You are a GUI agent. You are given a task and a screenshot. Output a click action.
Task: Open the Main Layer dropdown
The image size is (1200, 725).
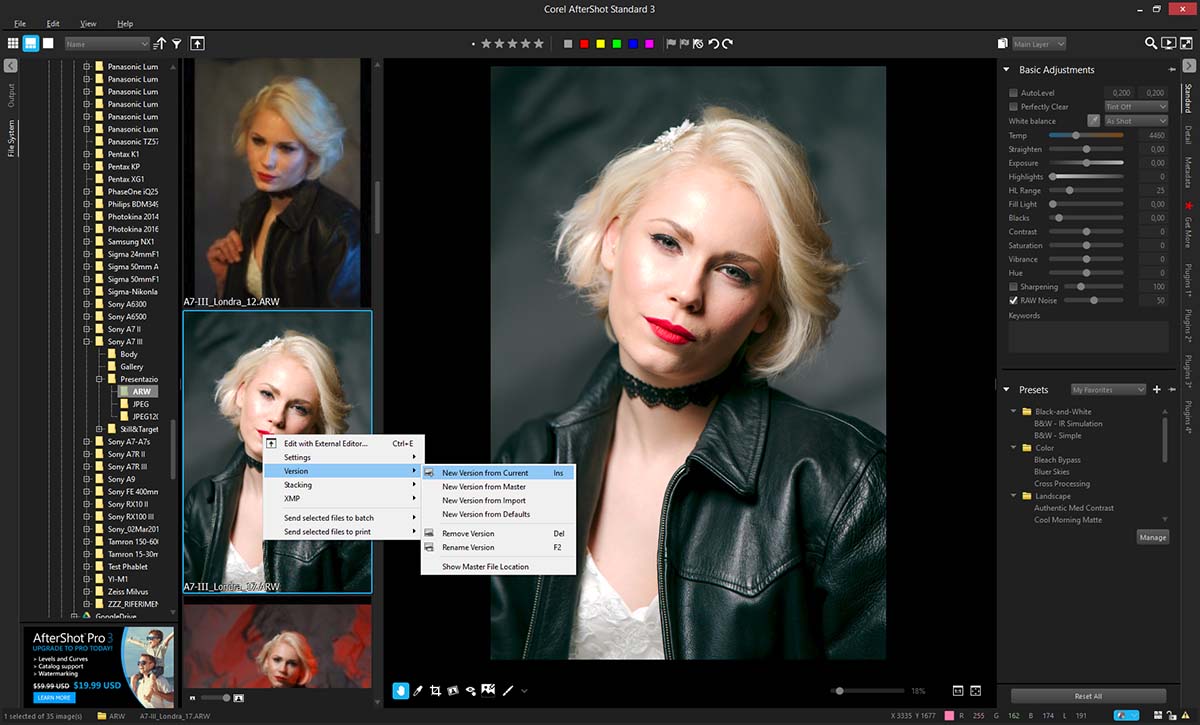pos(1038,44)
